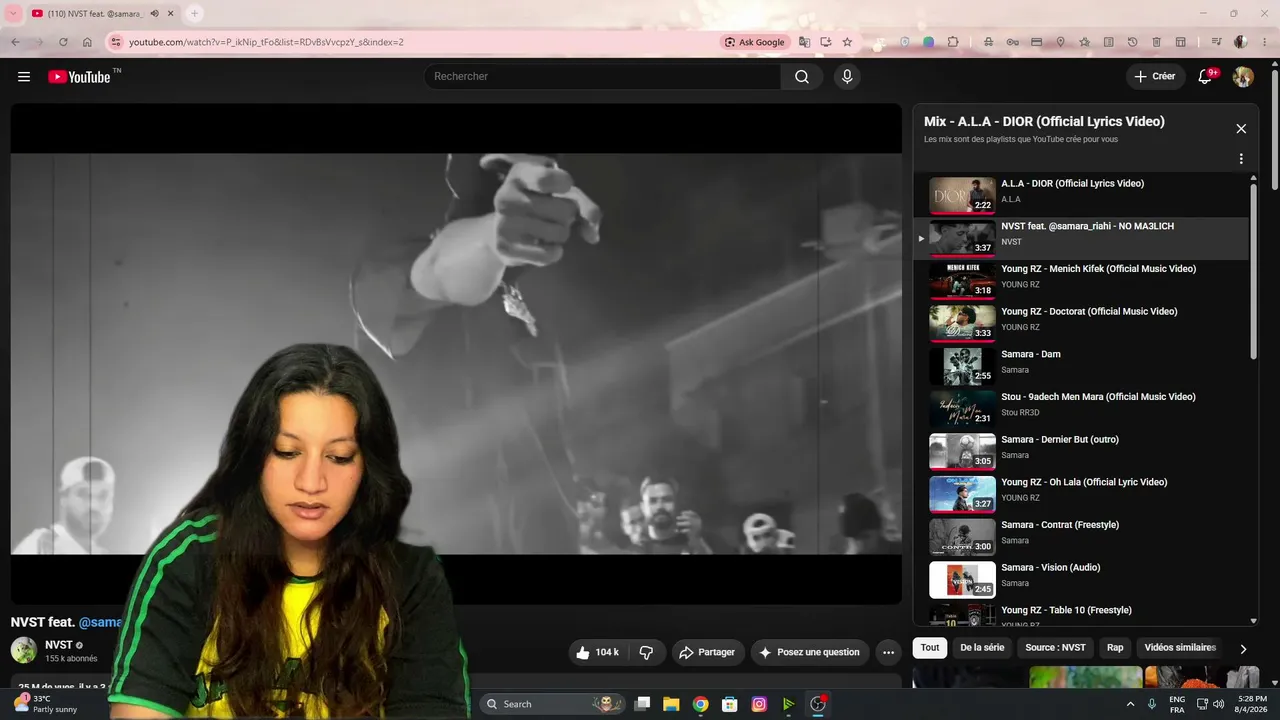Image resolution: width=1280 pixels, height=720 pixels.
Task: Open File Explorer from the taskbar
Action: [x=672, y=704]
